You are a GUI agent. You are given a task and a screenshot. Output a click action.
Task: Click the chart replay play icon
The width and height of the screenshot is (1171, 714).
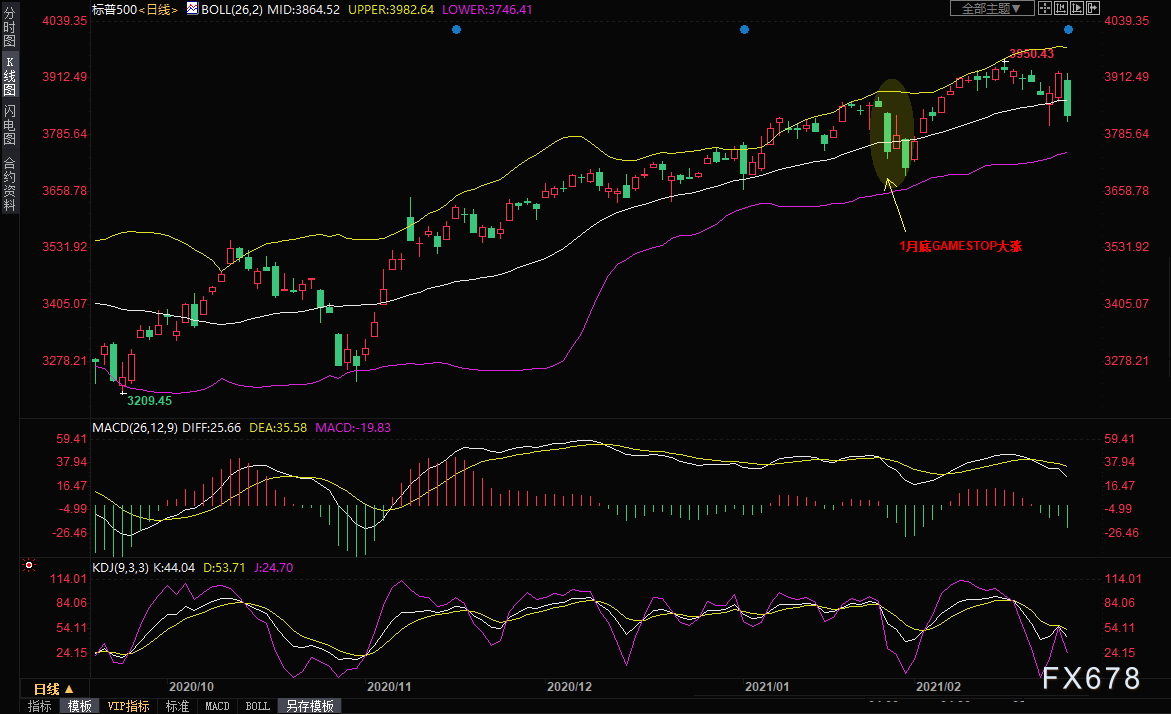pyautogui.click(x=1077, y=8)
